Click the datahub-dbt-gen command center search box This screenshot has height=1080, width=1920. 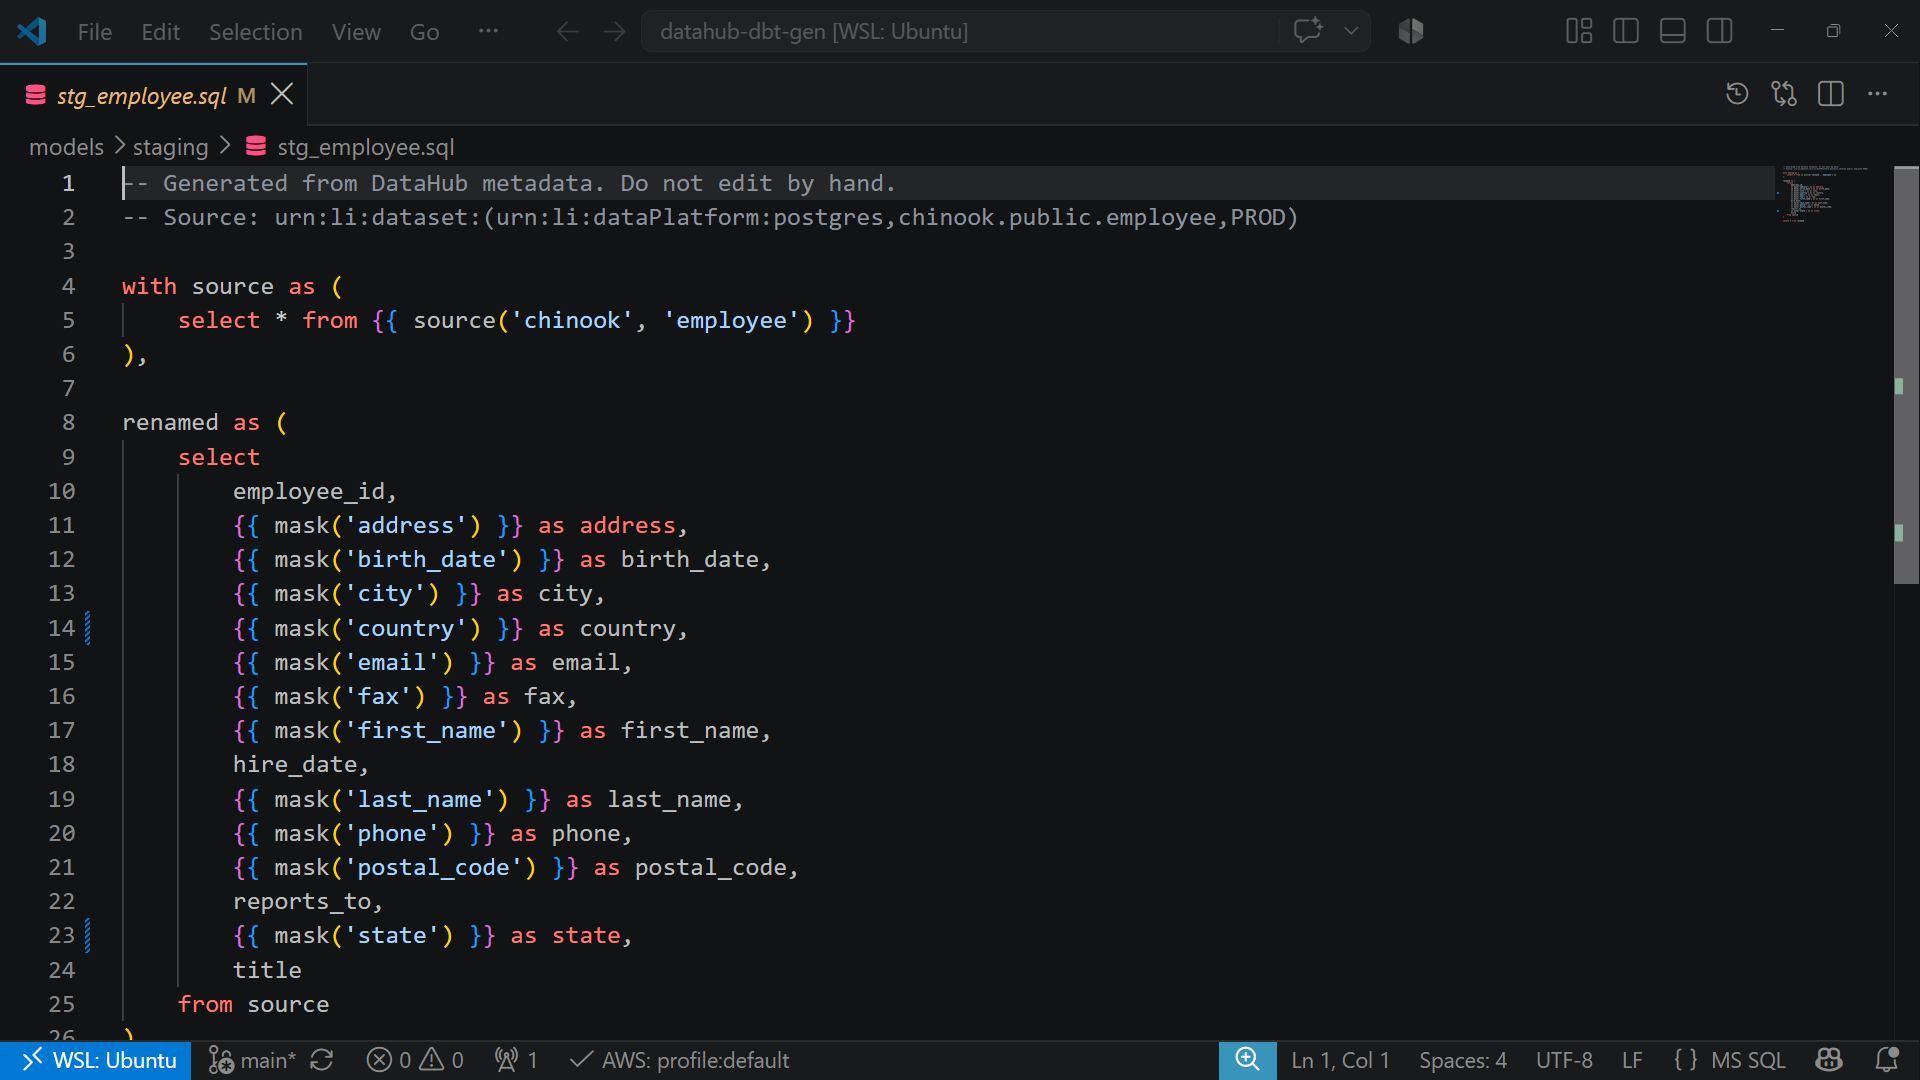point(960,31)
